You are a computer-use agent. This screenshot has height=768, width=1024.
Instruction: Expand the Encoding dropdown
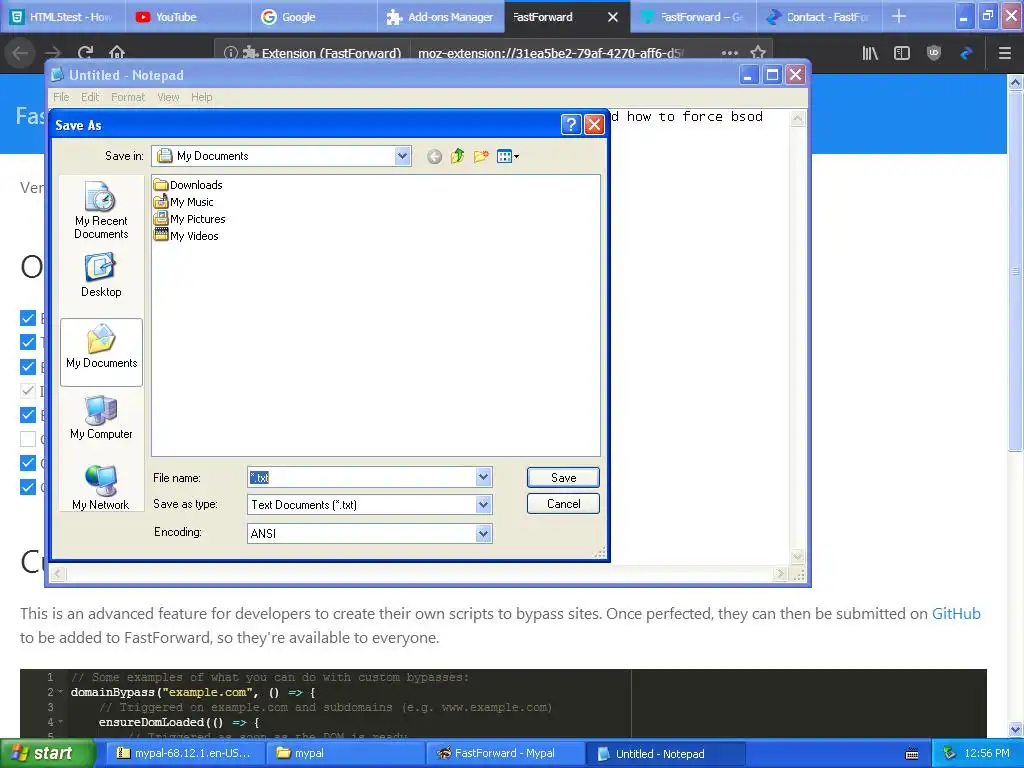[483, 534]
